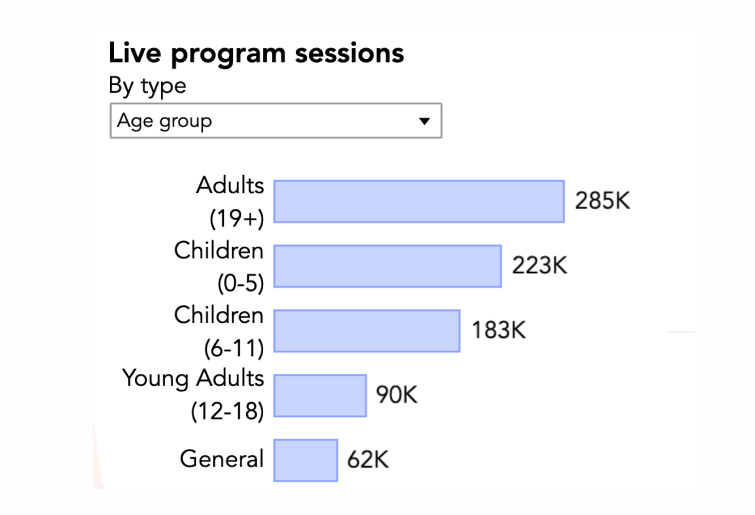
Task: Click the Live program sessions title
Action: (x=256, y=53)
